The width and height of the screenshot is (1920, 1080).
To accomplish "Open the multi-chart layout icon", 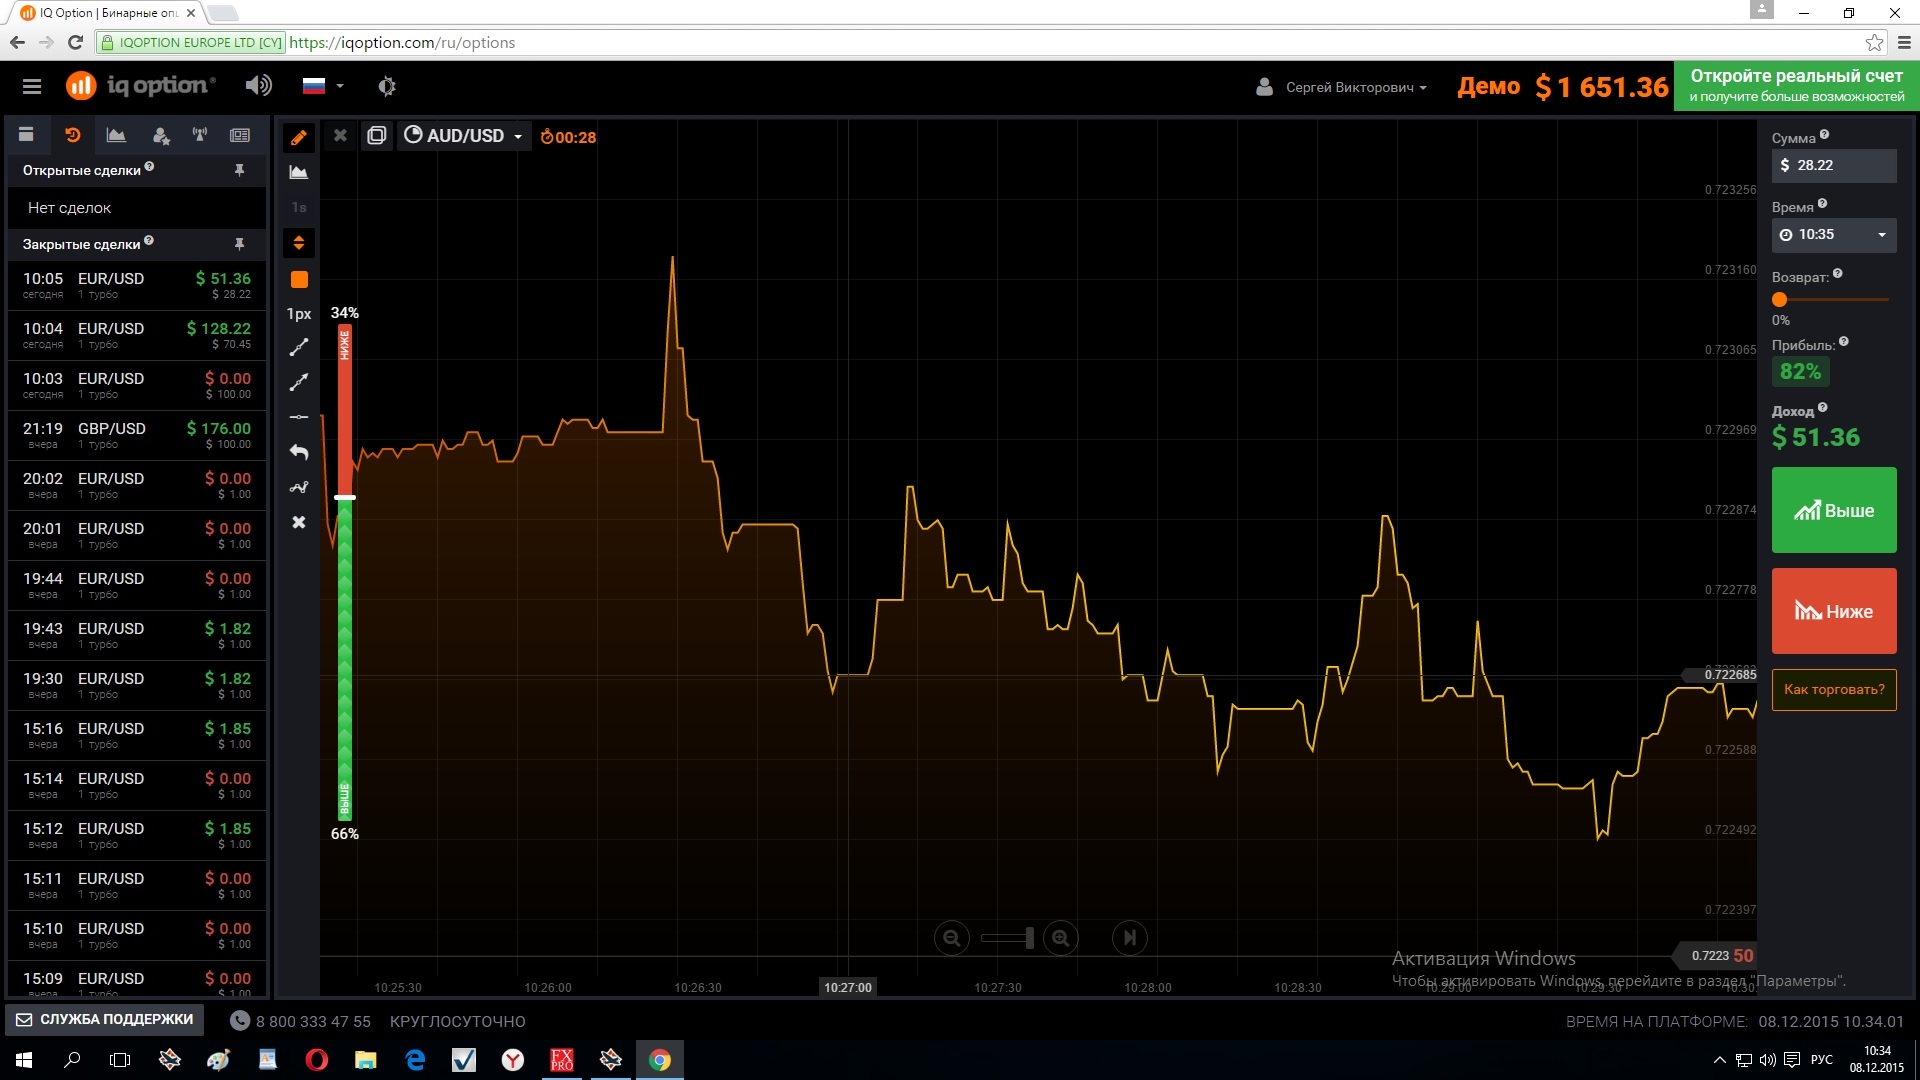I will tap(376, 135).
